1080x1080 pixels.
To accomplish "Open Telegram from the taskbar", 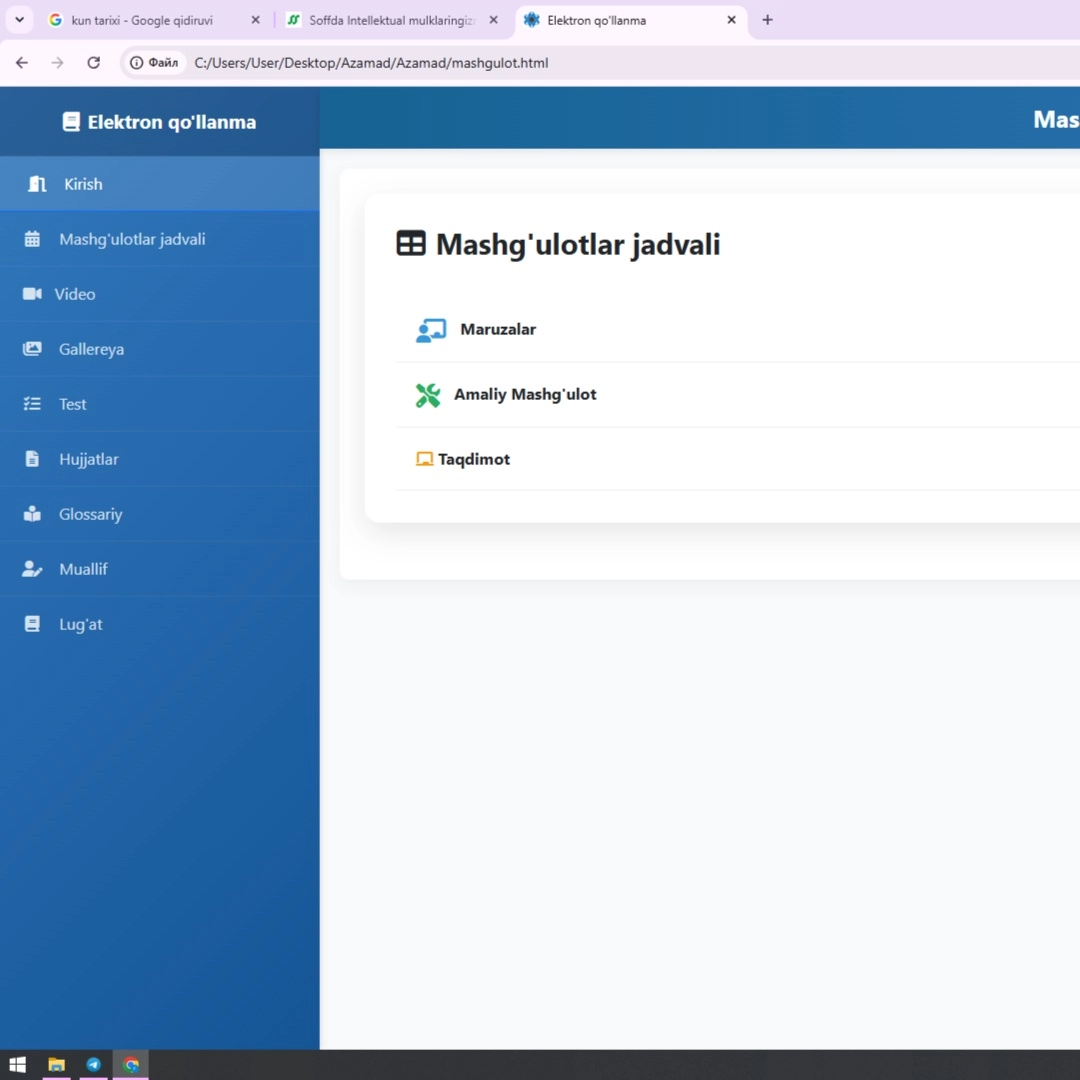I will pyautogui.click(x=93, y=1065).
